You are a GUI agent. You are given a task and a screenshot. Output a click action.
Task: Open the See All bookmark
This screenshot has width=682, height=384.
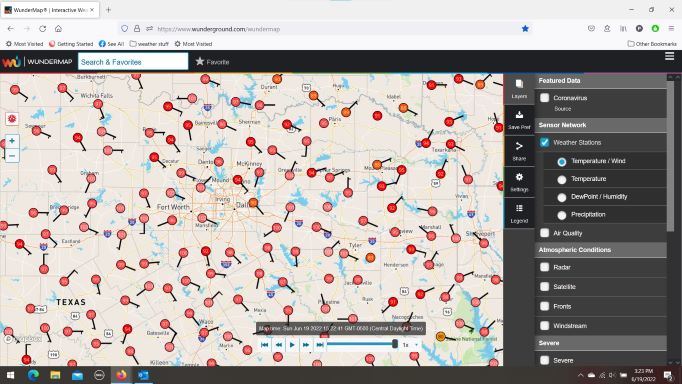click(x=111, y=44)
